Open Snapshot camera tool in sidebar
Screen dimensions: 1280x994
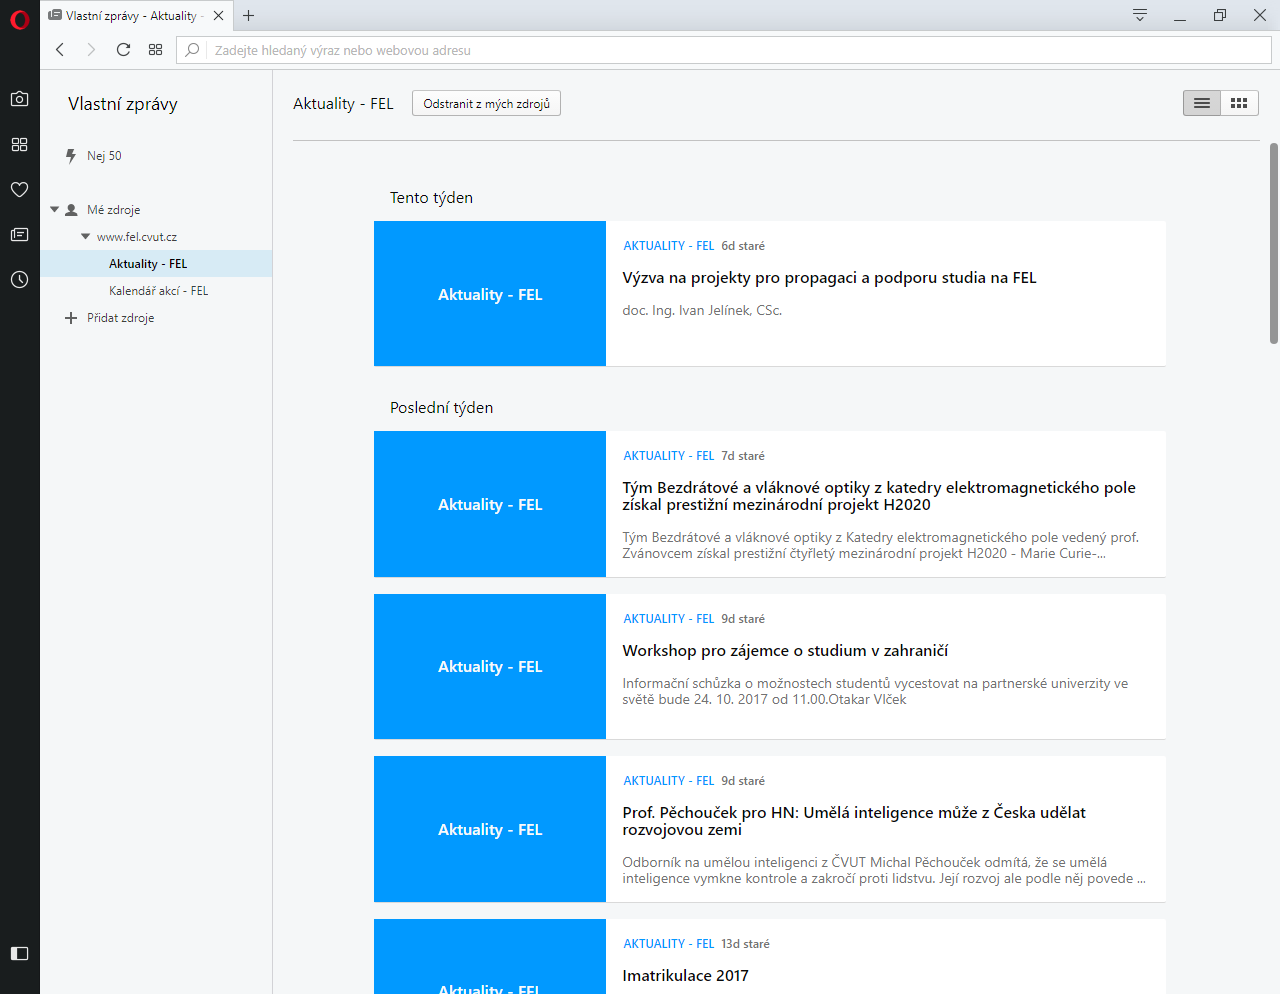[x=19, y=99]
